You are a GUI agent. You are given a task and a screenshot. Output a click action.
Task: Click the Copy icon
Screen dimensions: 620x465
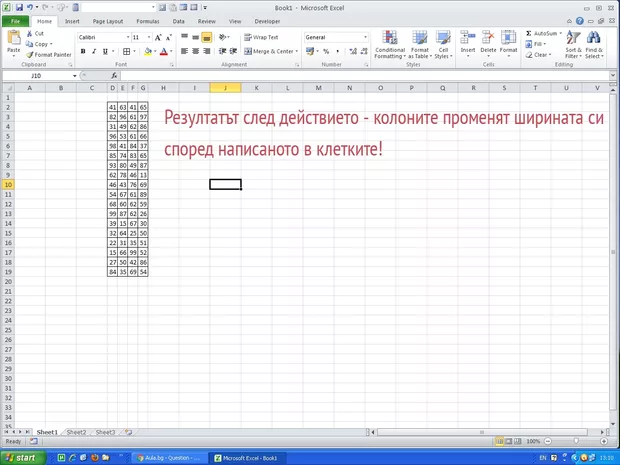click(29, 44)
